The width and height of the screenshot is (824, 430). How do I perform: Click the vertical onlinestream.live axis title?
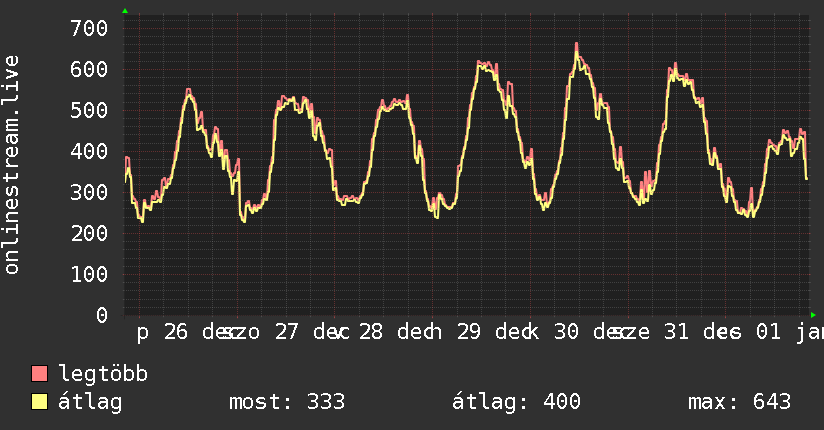(11, 165)
